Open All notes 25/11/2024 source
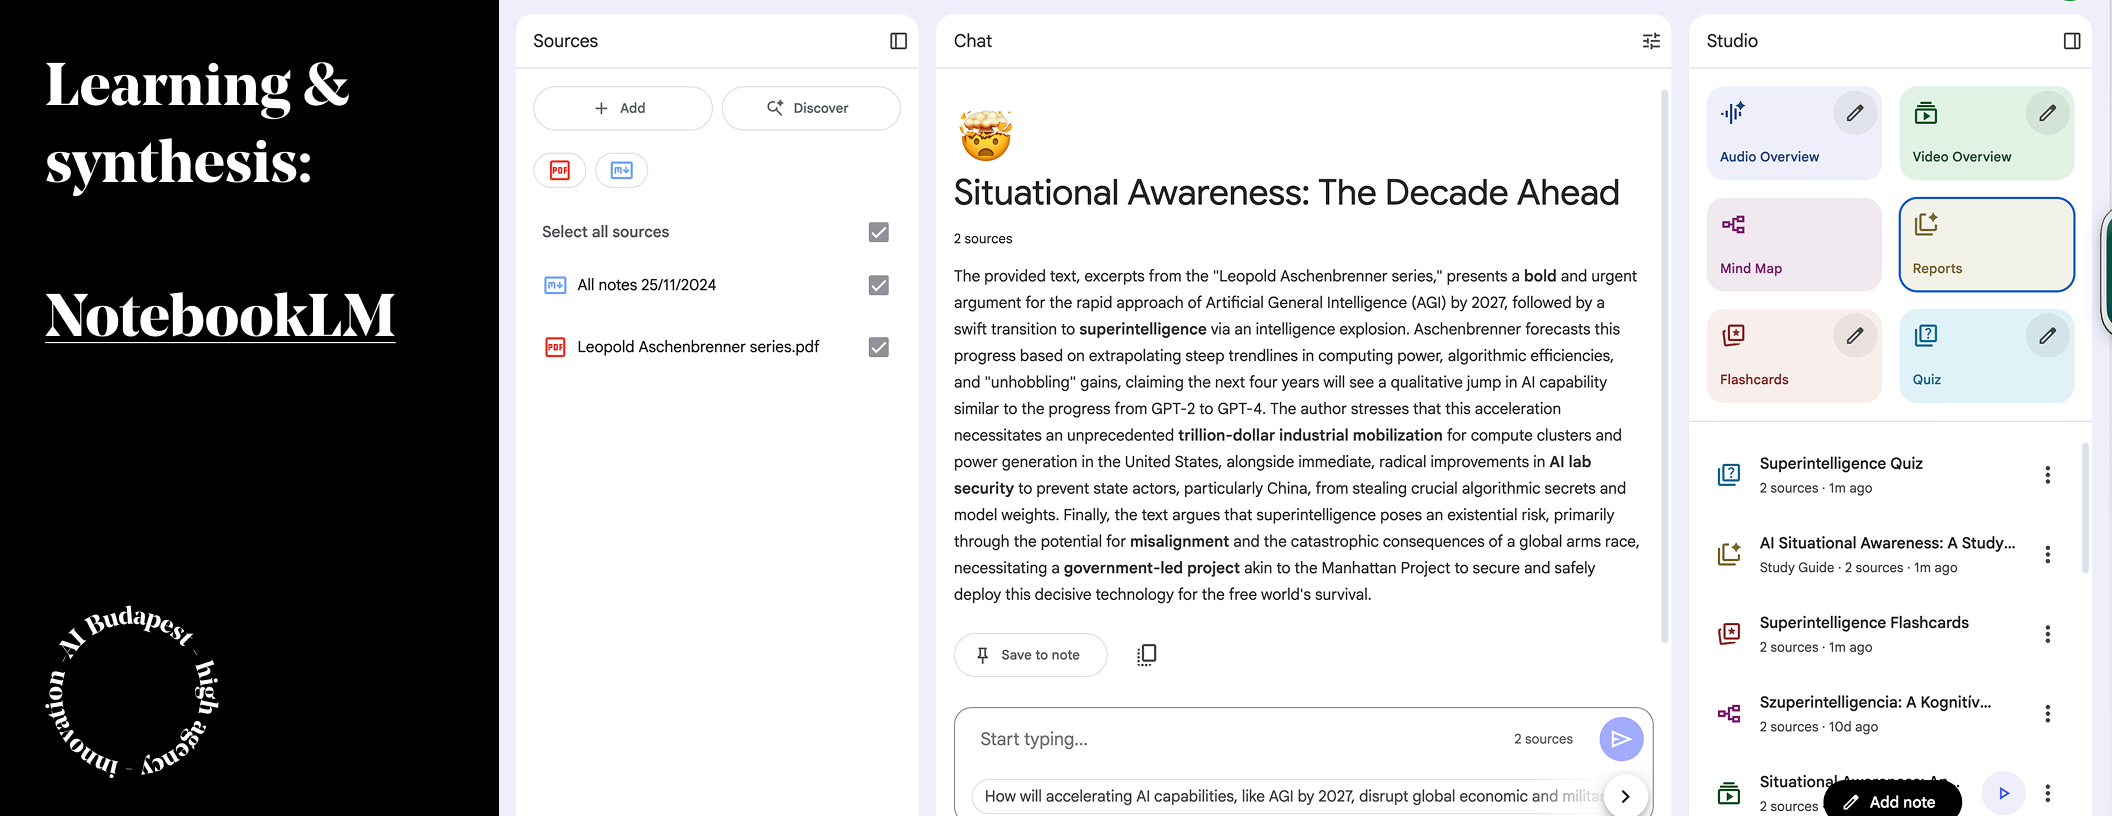Screen dimensions: 2112x819 646,285
